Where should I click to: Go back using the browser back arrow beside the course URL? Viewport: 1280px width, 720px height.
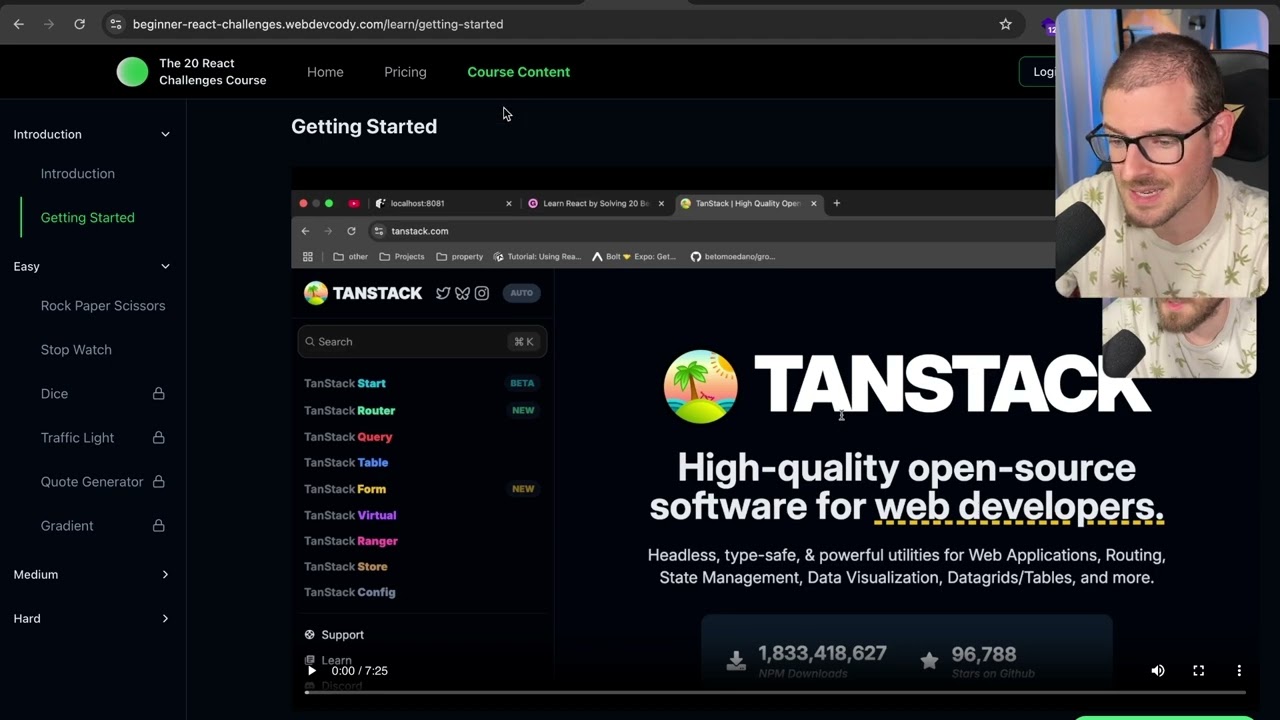pyautogui.click(x=19, y=24)
